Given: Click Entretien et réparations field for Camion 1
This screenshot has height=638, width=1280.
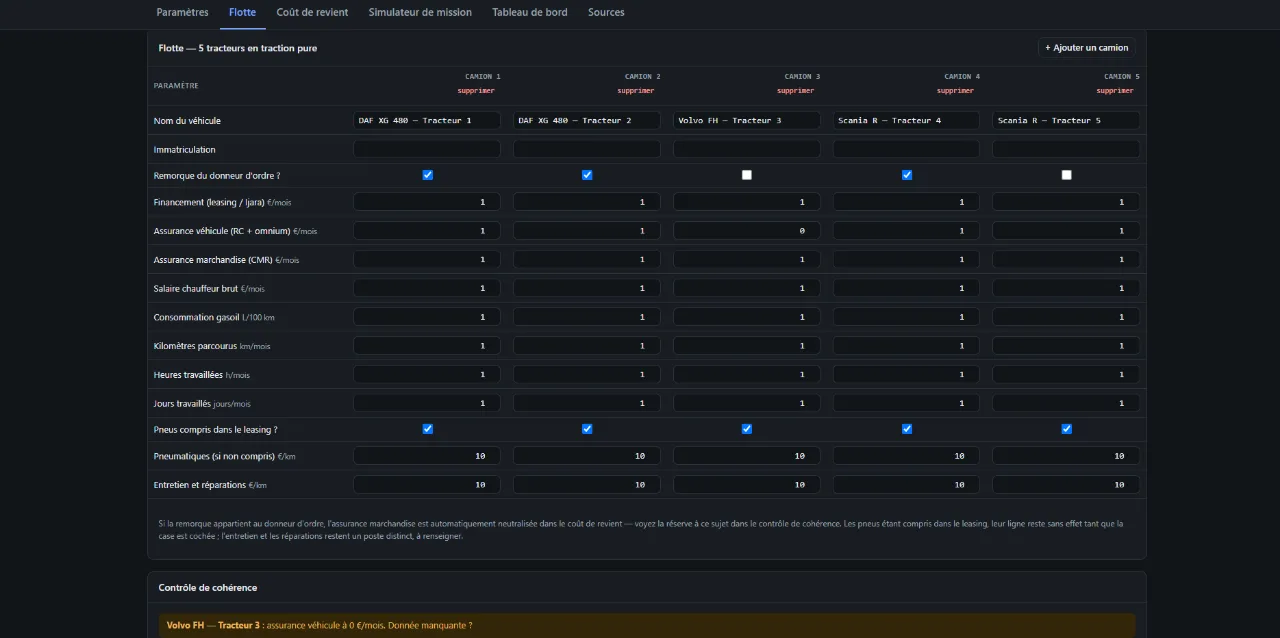Looking at the screenshot, I should [427, 485].
